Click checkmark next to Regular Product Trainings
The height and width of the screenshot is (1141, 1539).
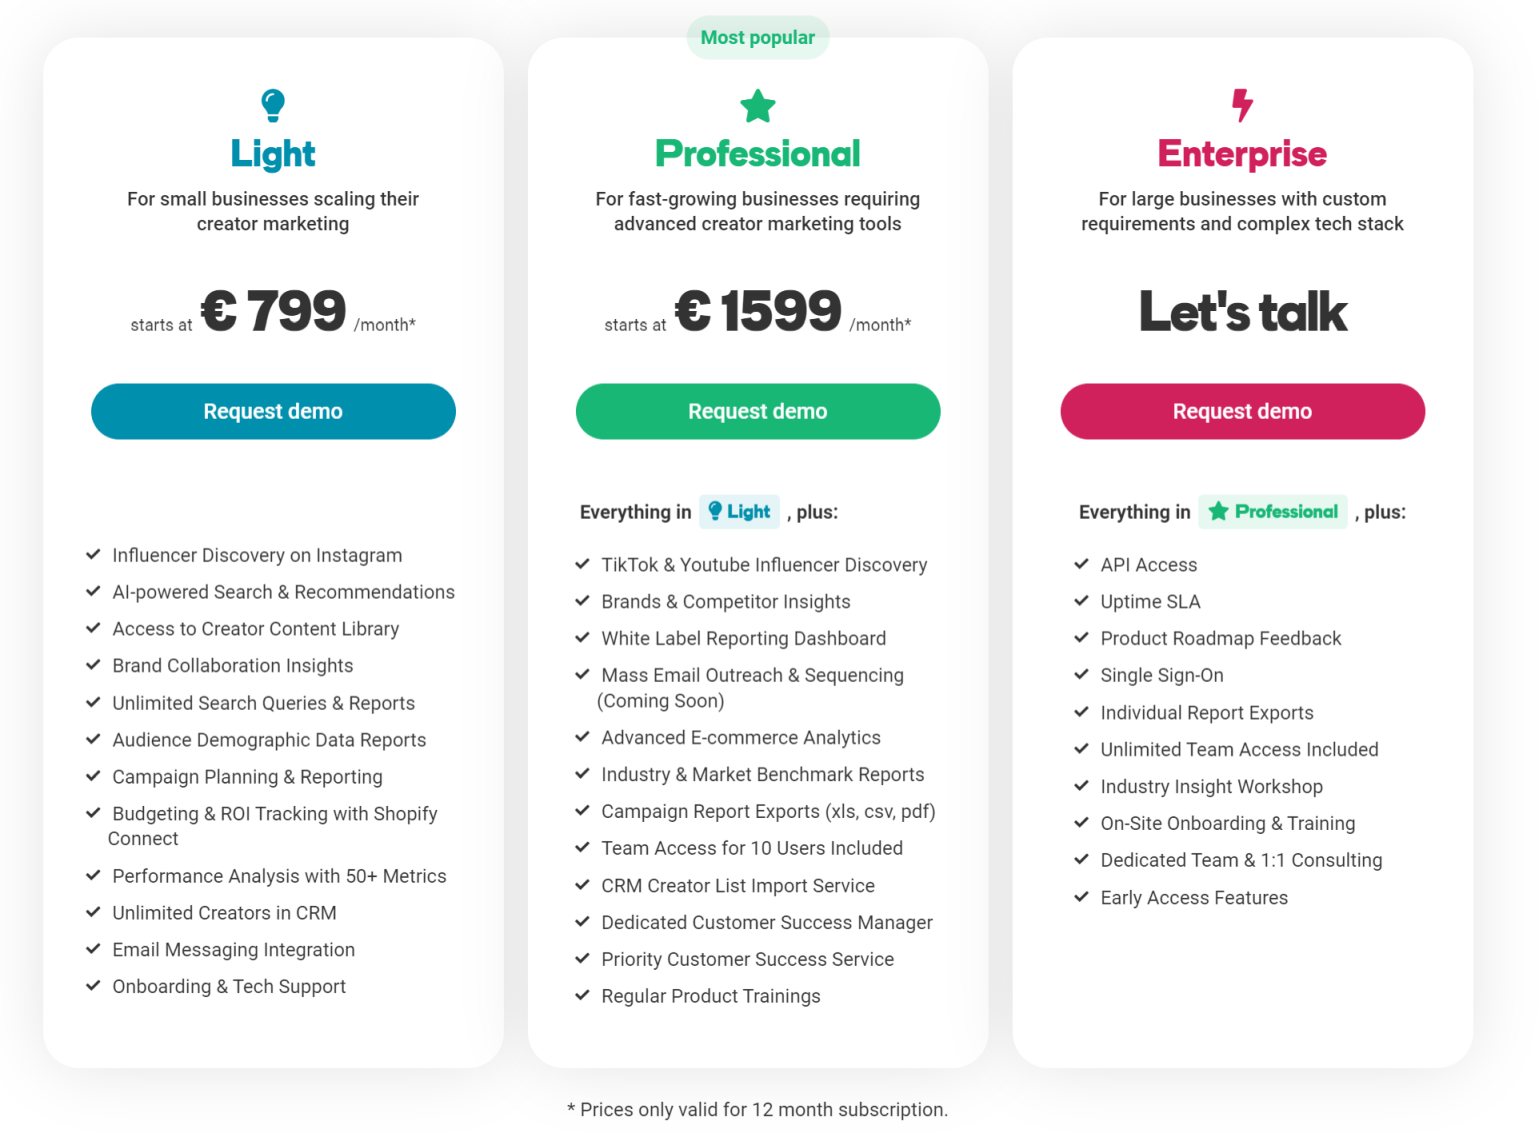point(582,995)
